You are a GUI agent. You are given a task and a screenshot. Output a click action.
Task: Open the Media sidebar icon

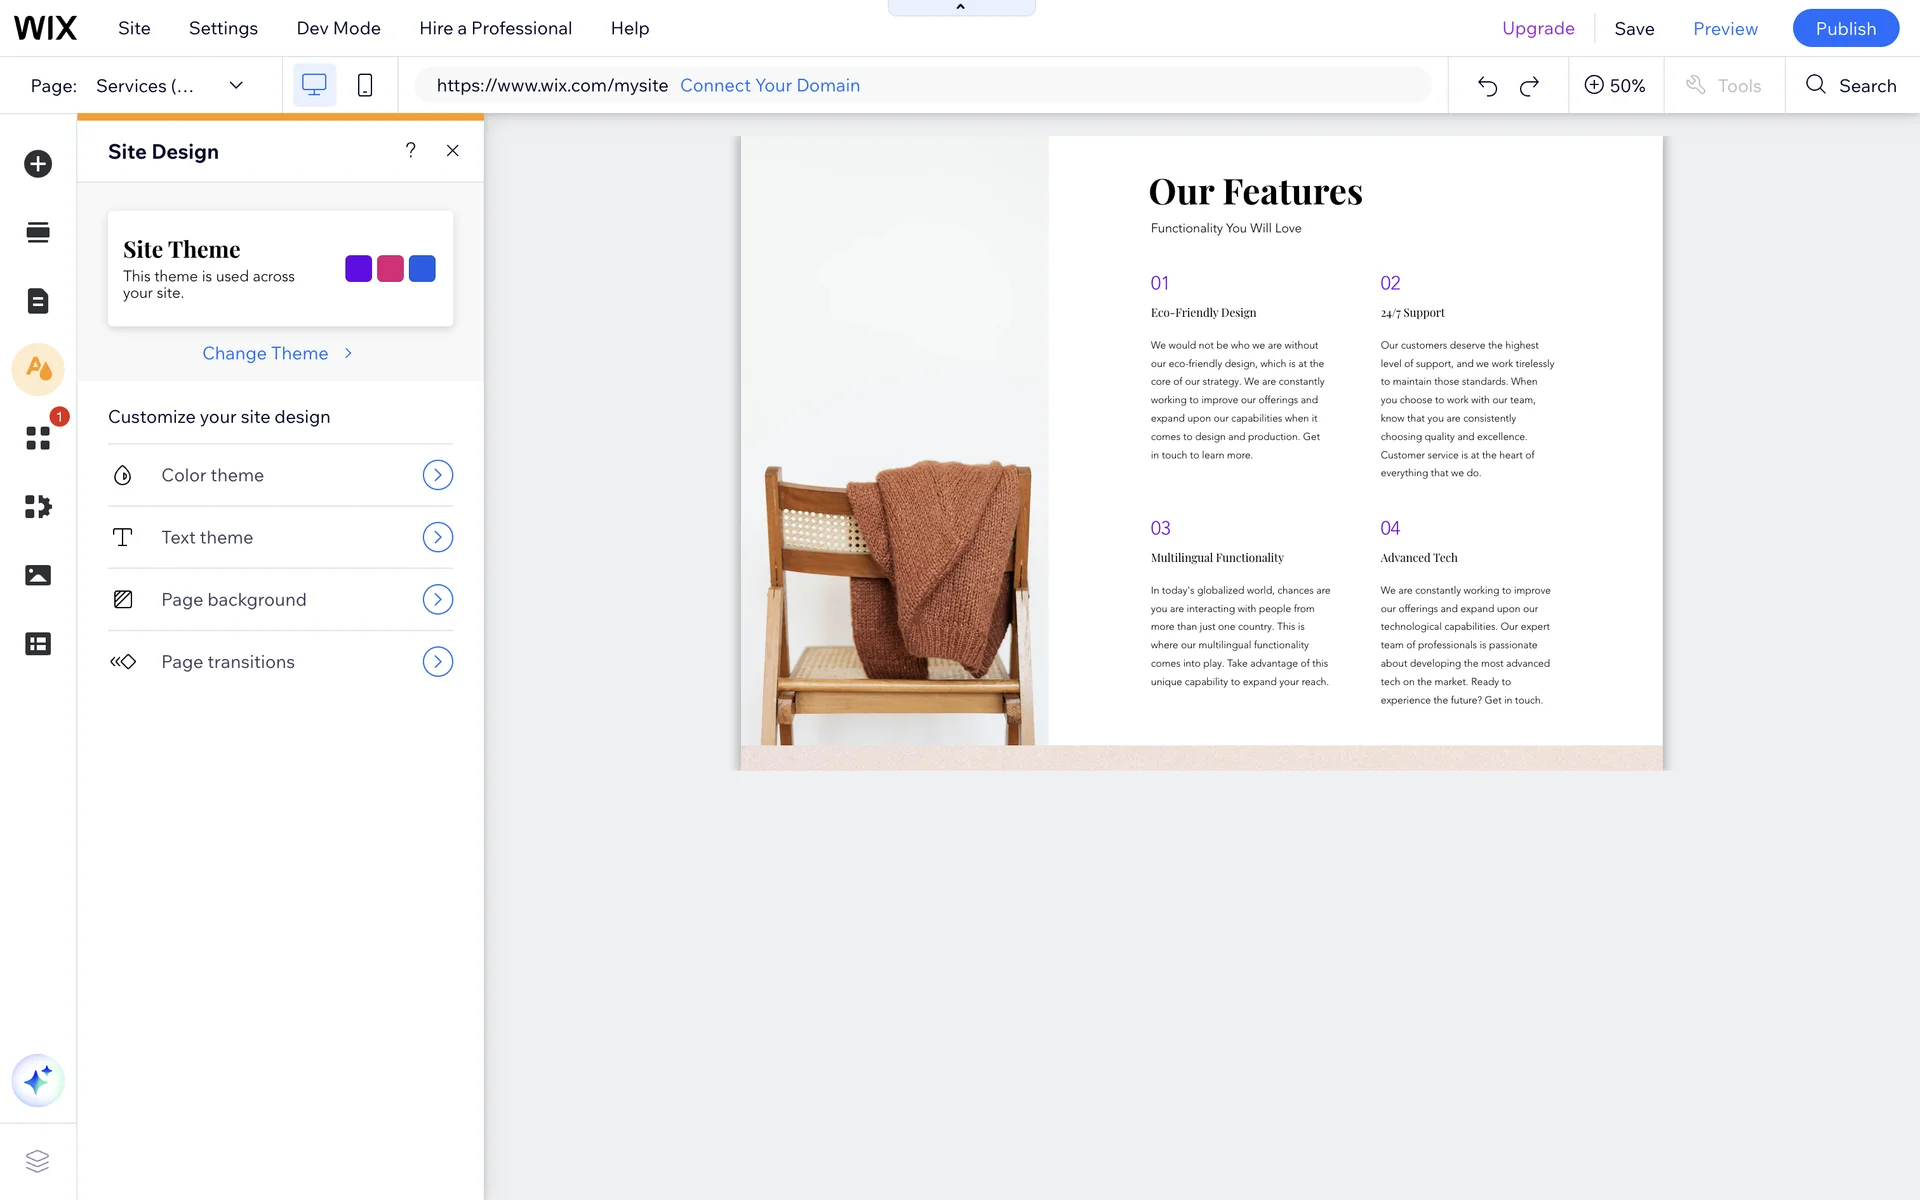coord(38,575)
